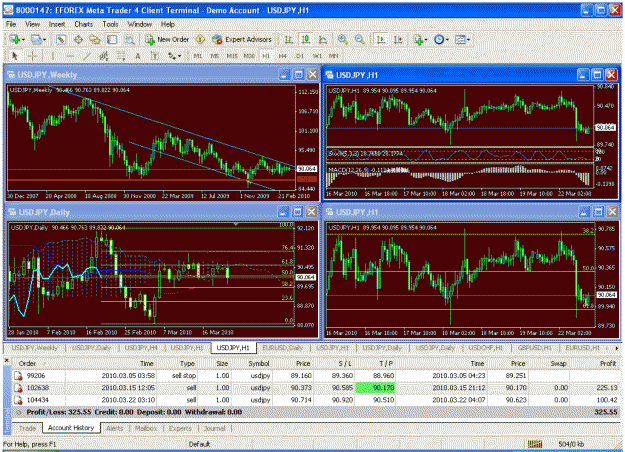
Task: Switch chart to bar chart type
Action: (x=288, y=39)
